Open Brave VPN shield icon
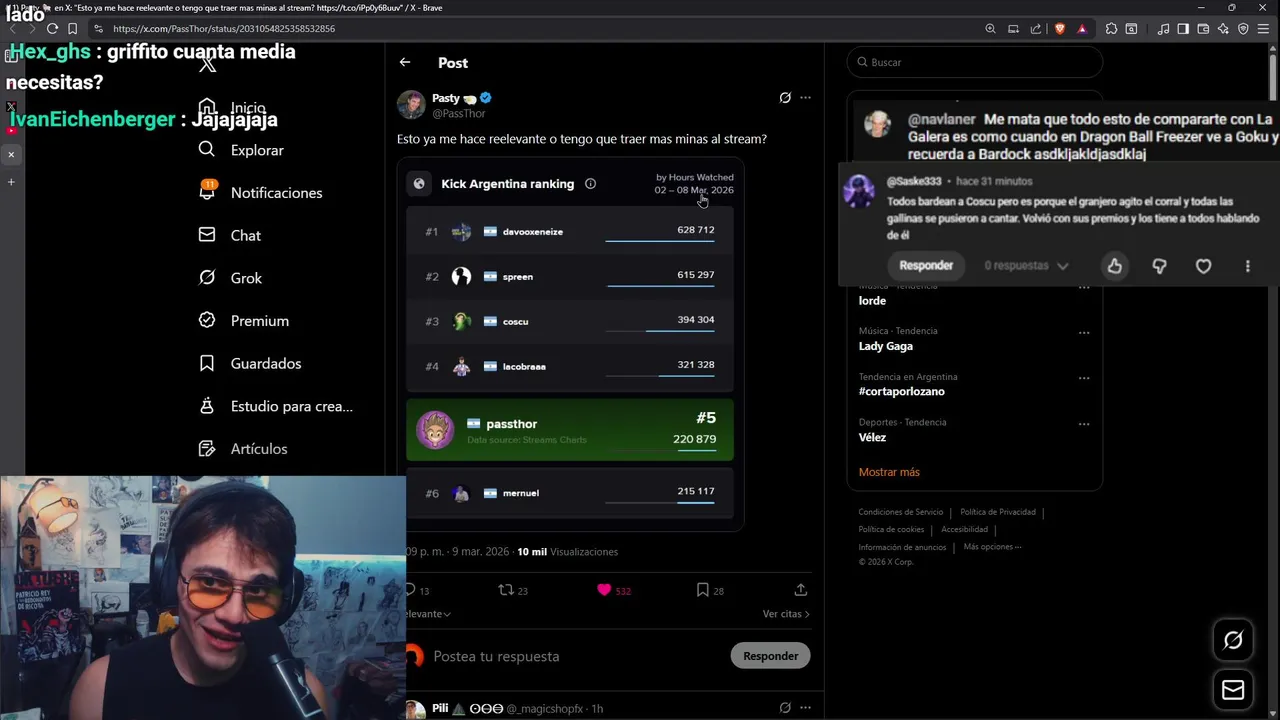Screen dimensions: 1280x720 [x=1243, y=29]
